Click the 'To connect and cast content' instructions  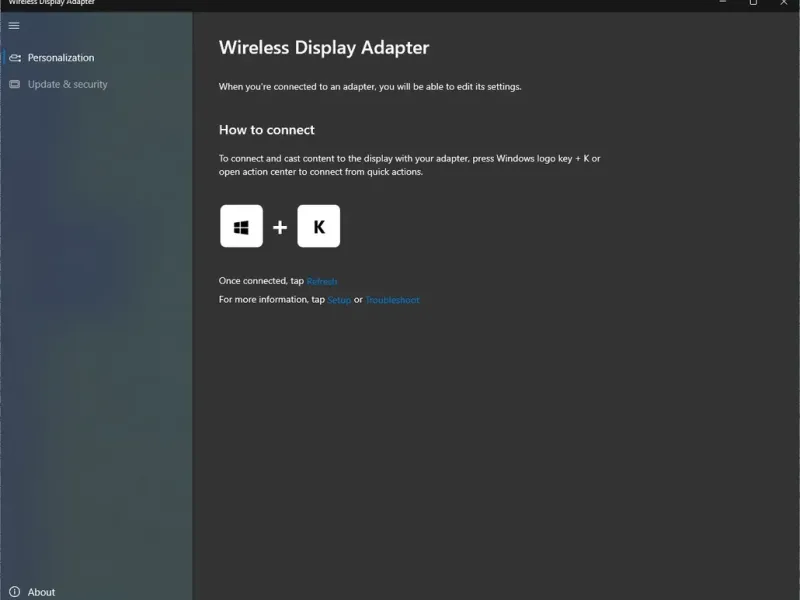(410, 165)
